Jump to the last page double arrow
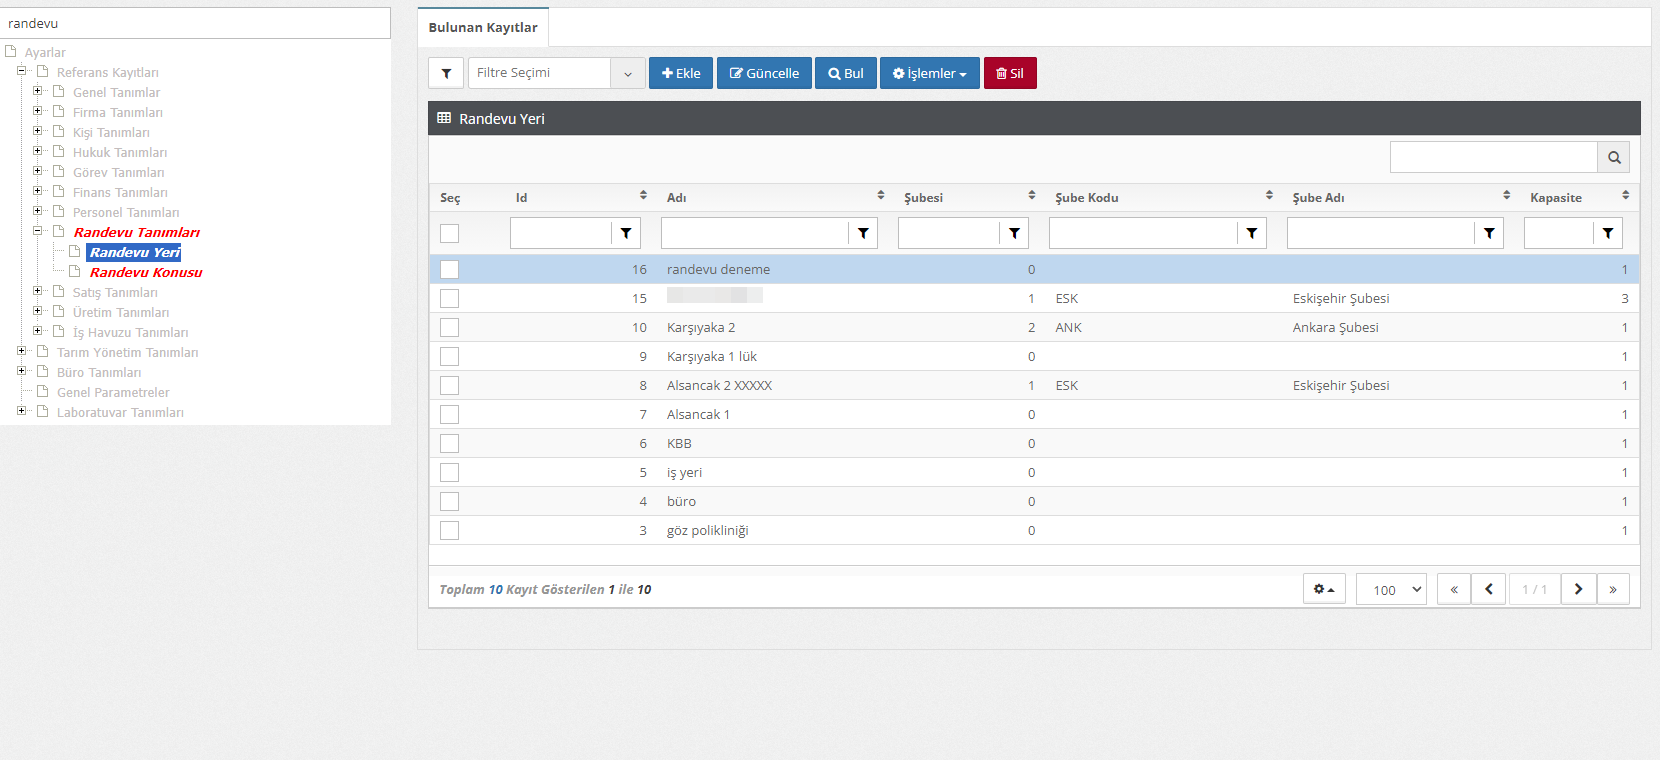The image size is (1660, 760). (x=1613, y=589)
